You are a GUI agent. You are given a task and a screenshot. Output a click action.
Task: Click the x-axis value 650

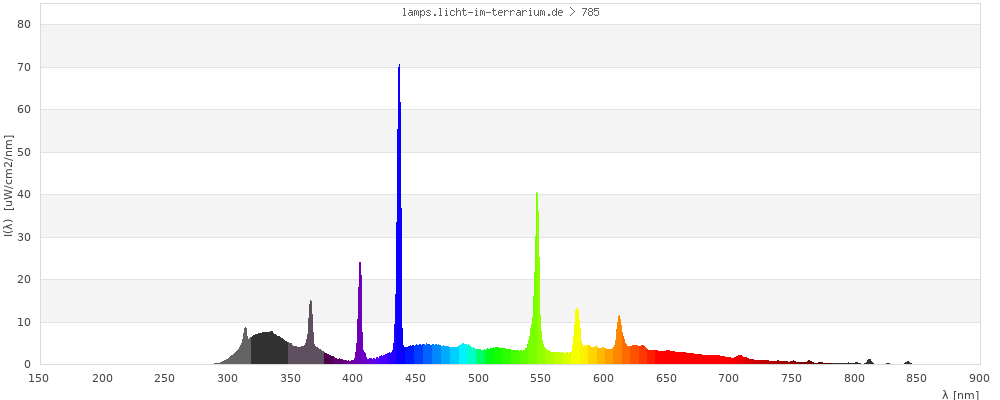click(x=666, y=378)
